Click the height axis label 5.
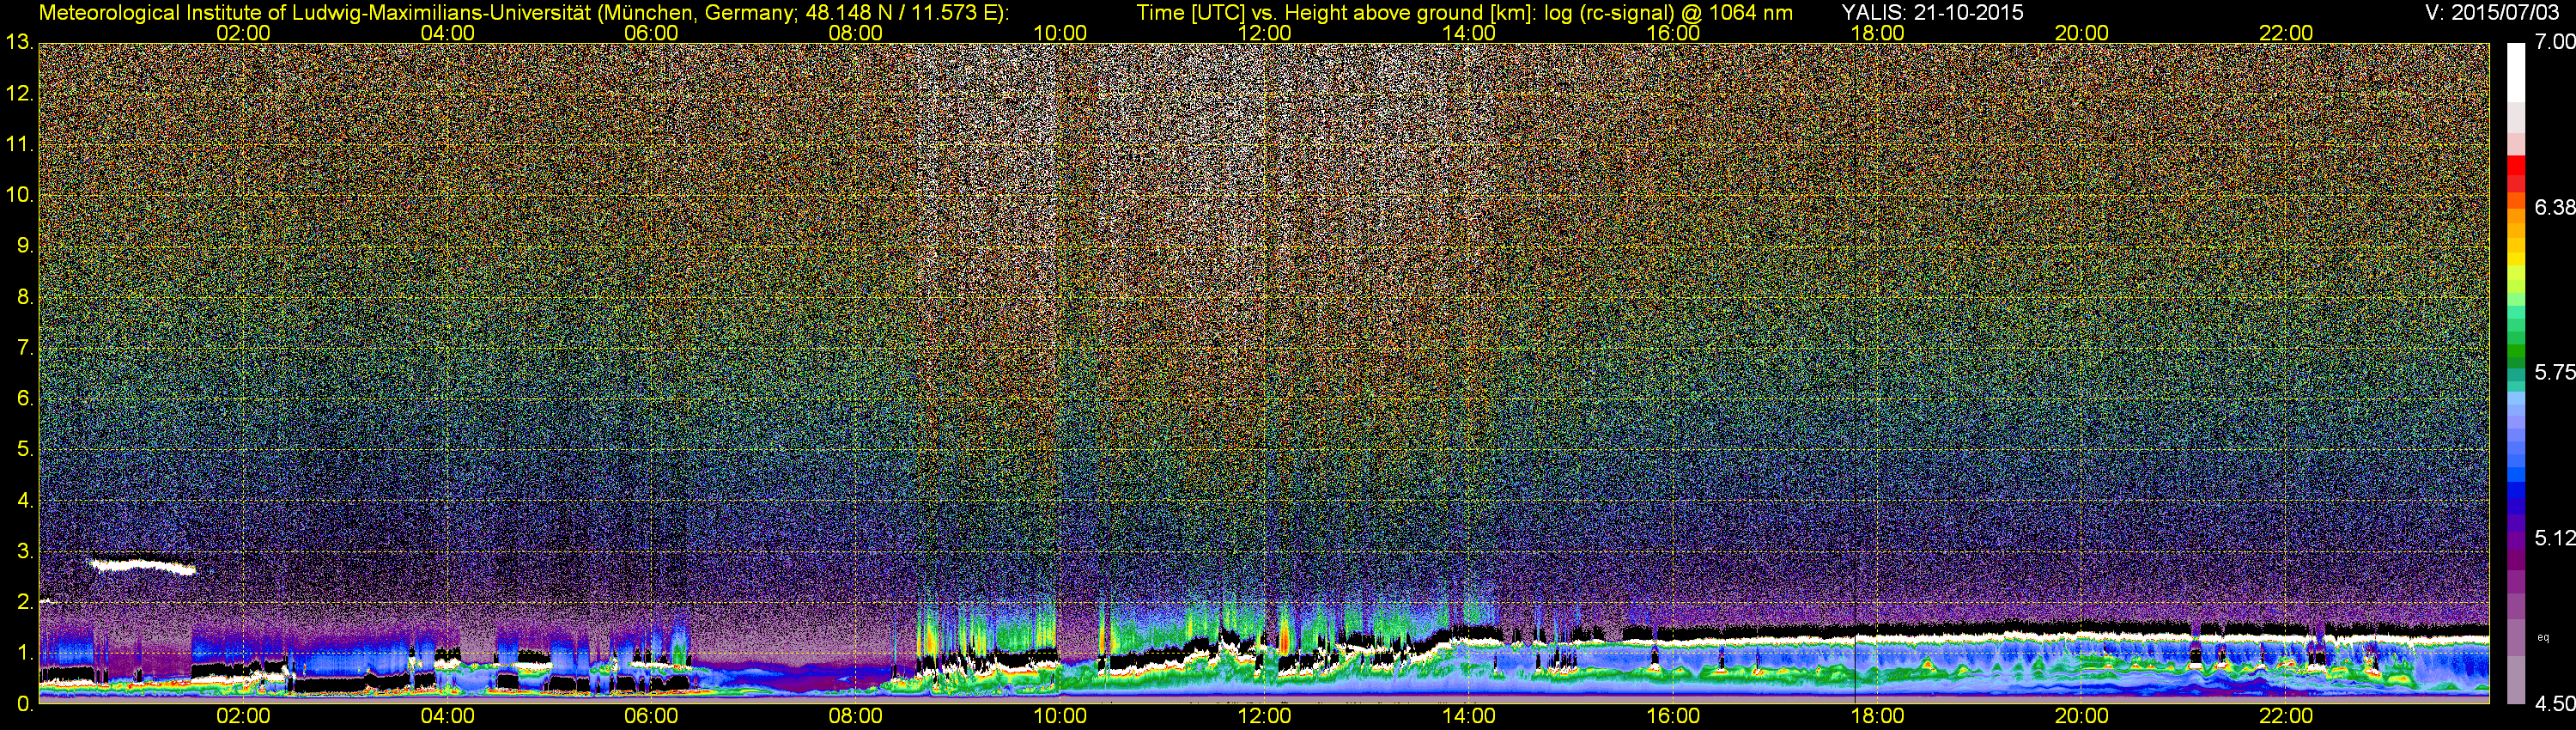This screenshot has width=2576, height=730. (24, 449)
